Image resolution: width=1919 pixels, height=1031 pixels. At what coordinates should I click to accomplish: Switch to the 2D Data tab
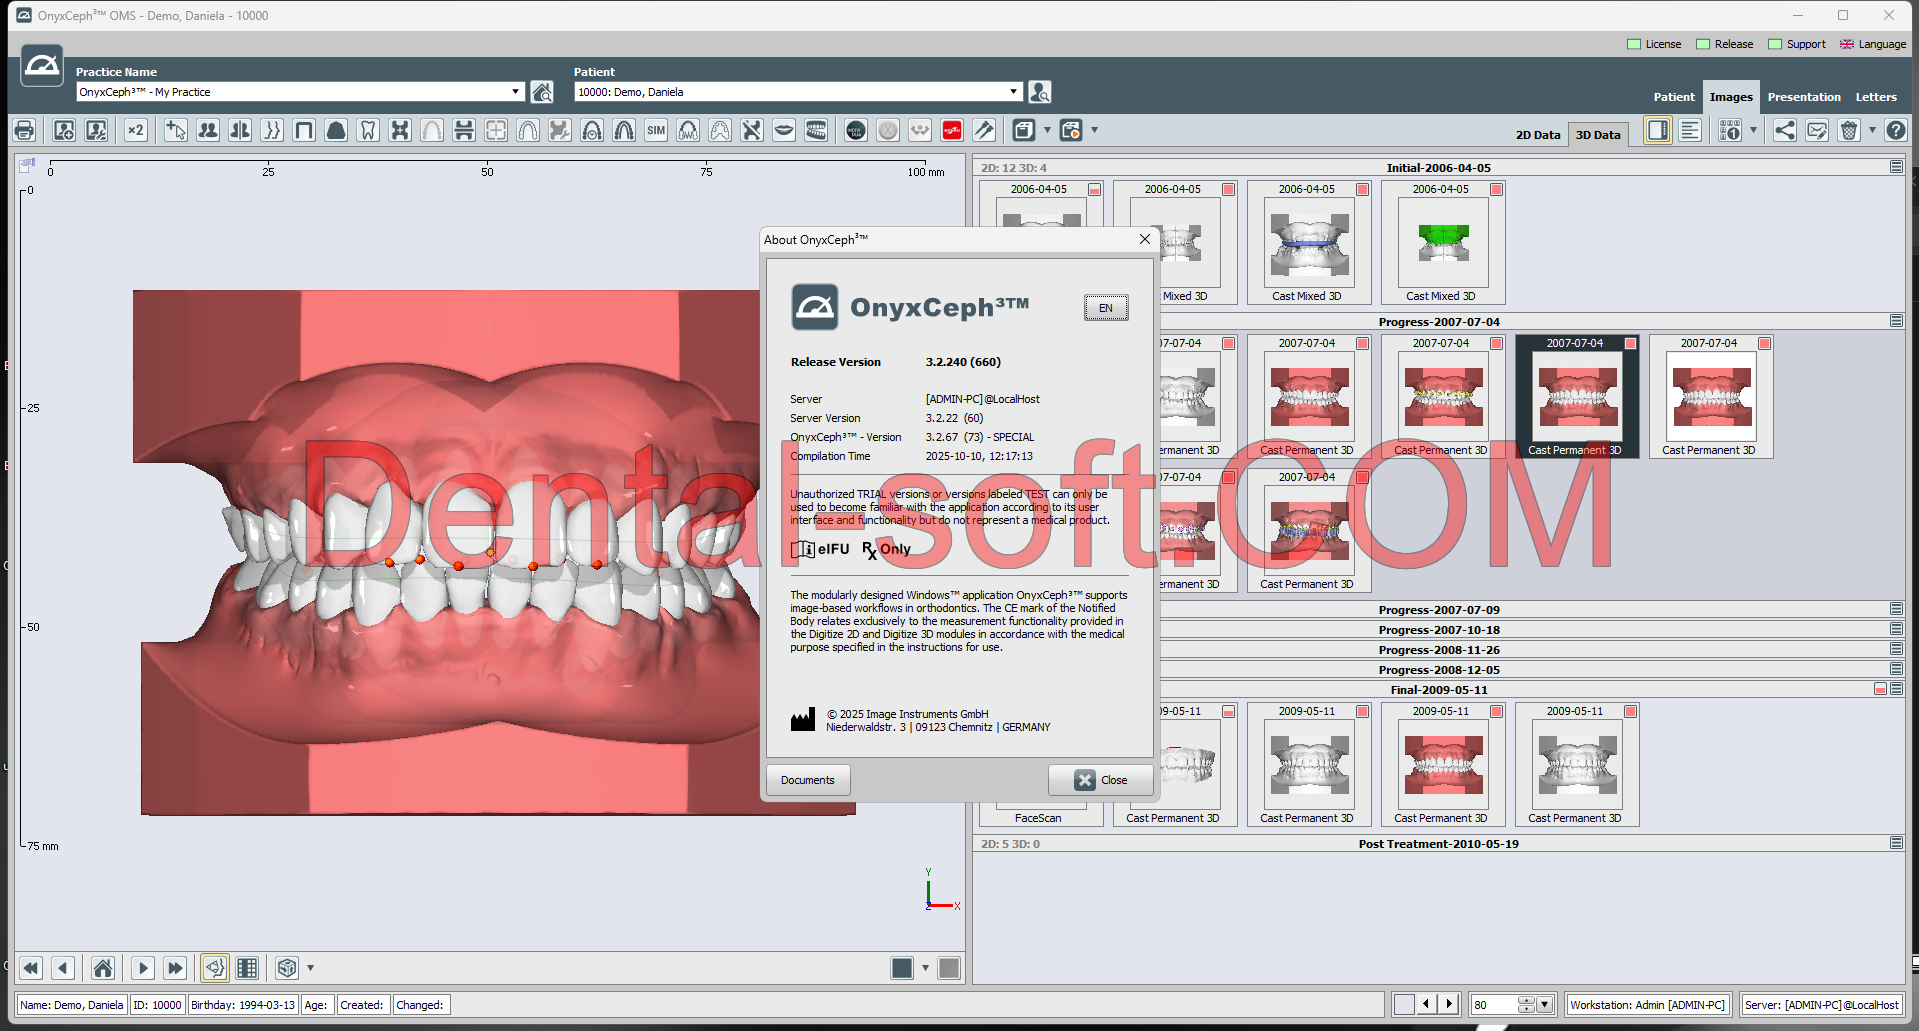point(1537,134)
